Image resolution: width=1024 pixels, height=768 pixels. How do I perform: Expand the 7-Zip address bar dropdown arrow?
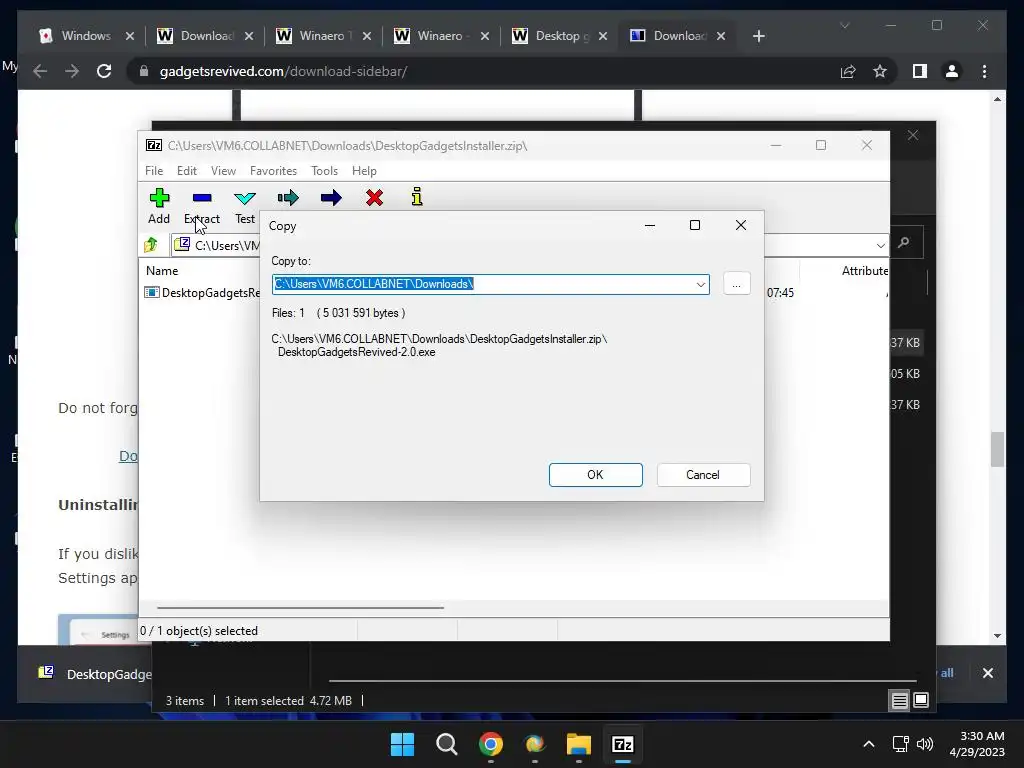point(880,246)
